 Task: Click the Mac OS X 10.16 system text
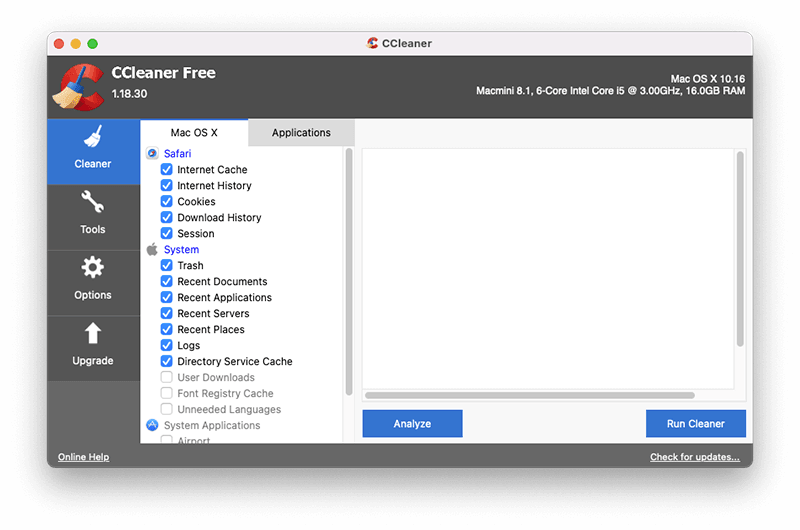708,79
